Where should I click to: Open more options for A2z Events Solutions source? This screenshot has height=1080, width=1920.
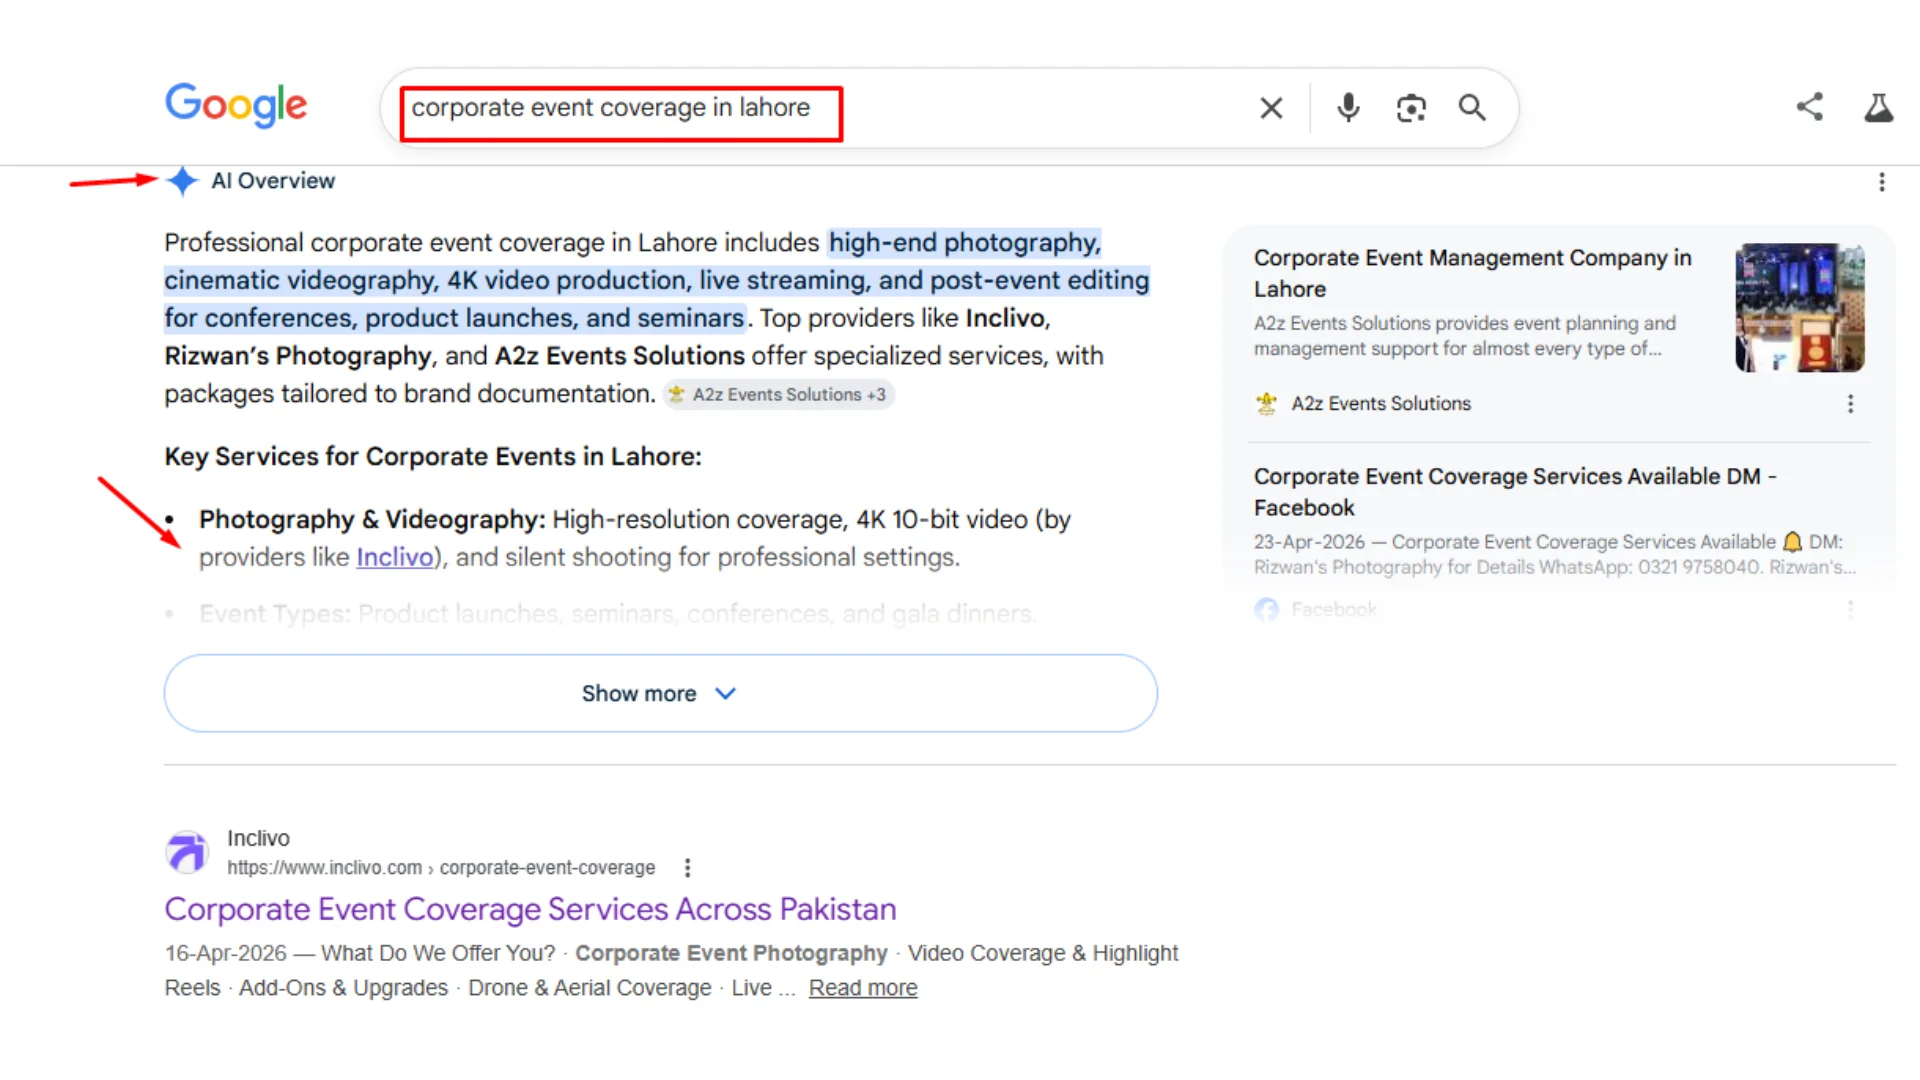click(1850, 403)
